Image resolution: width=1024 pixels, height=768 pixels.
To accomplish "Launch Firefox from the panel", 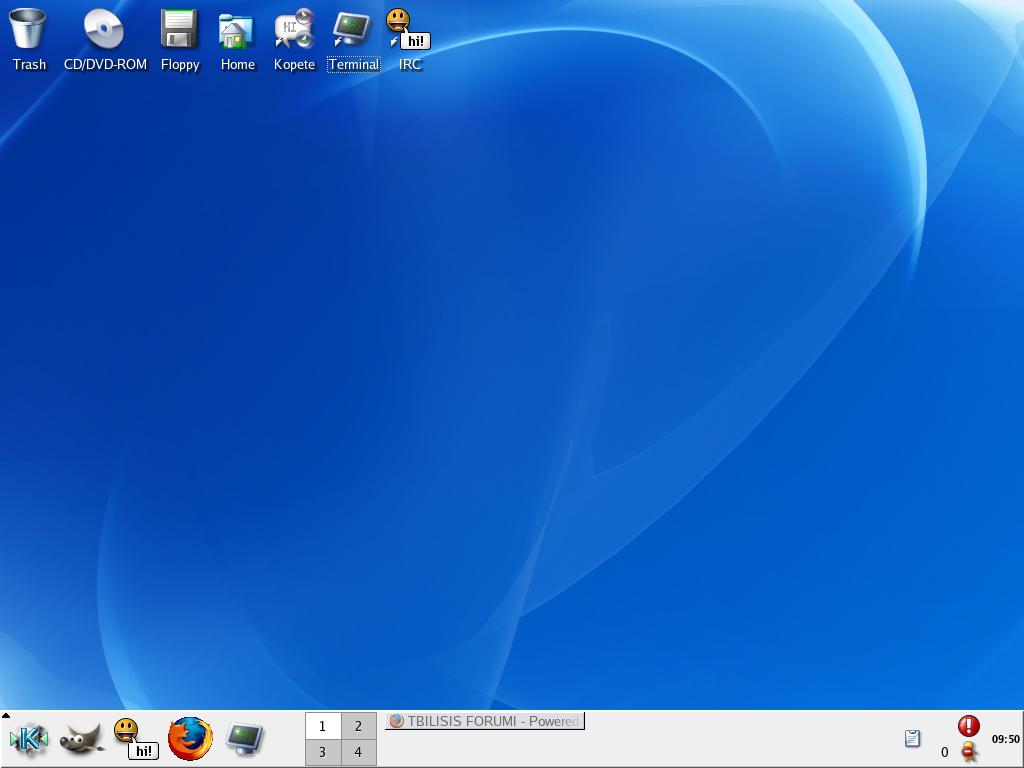I will click(x=190, y=740).
